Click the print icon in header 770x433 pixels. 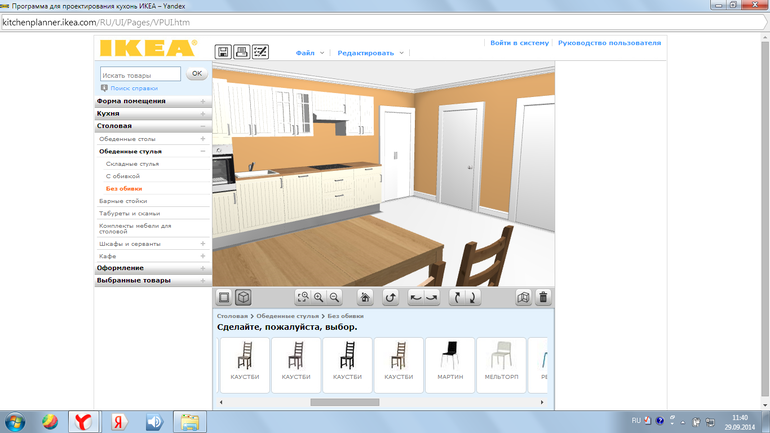point(241,52)
